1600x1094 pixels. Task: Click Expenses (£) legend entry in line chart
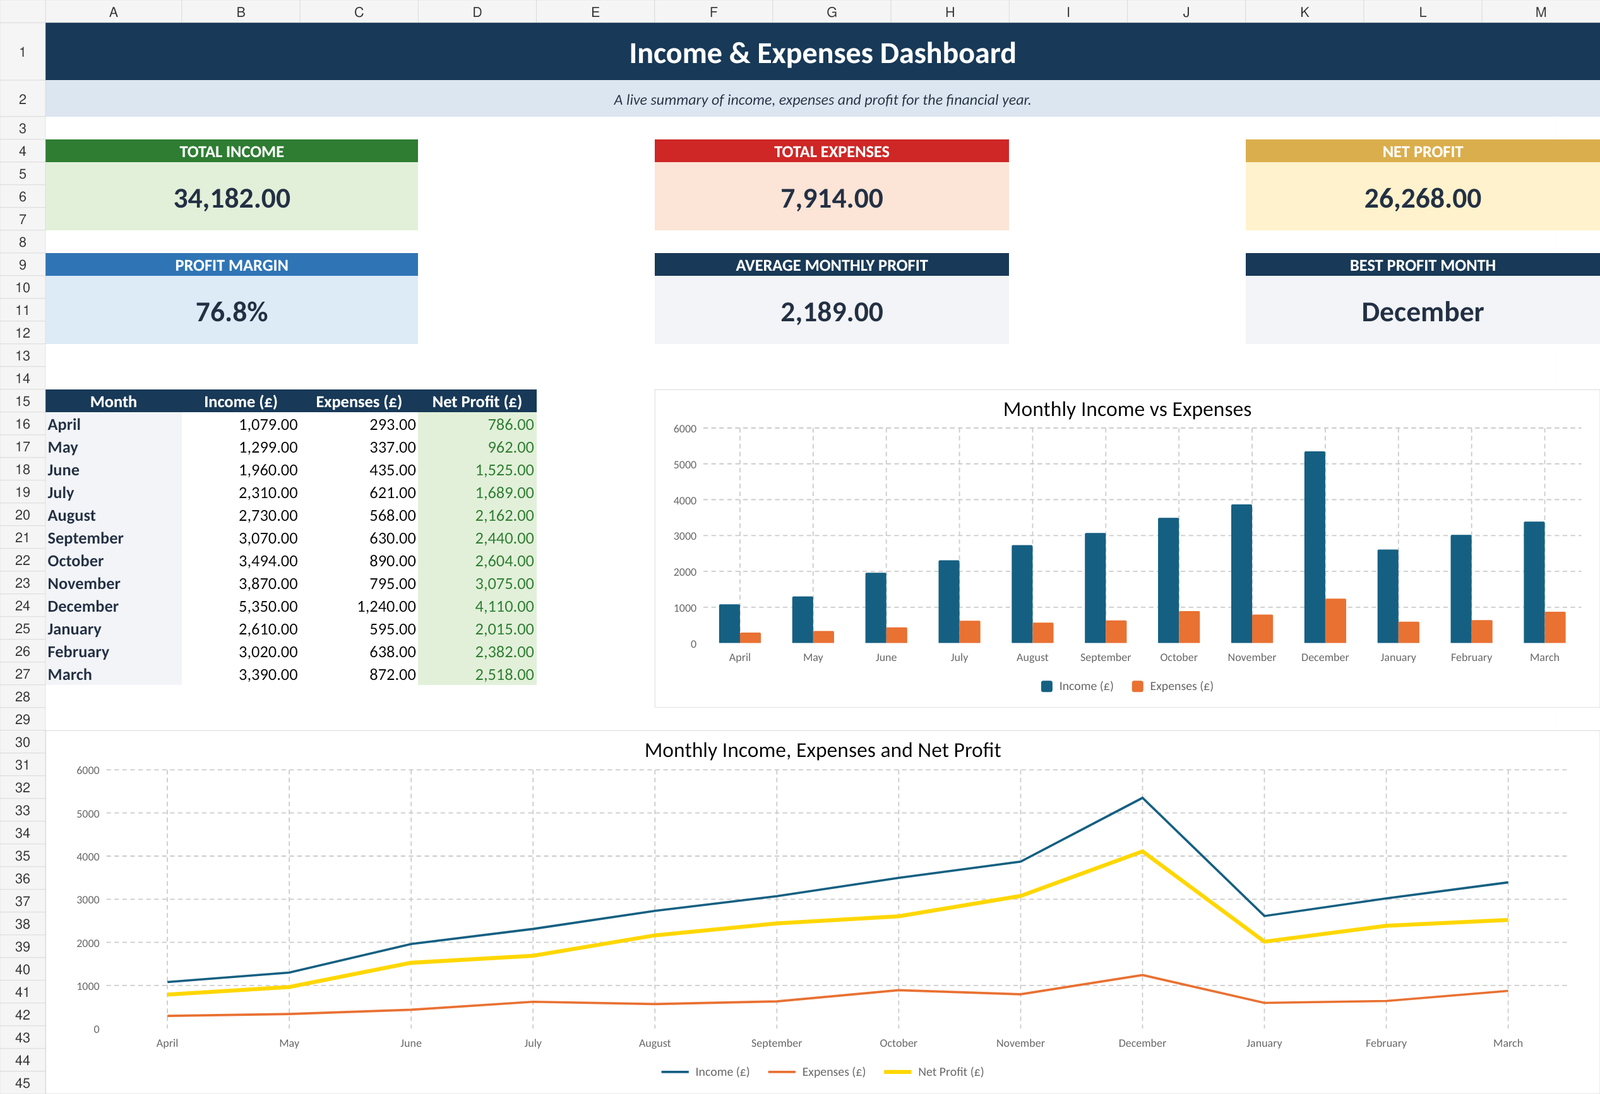[x=817, y=1072]
